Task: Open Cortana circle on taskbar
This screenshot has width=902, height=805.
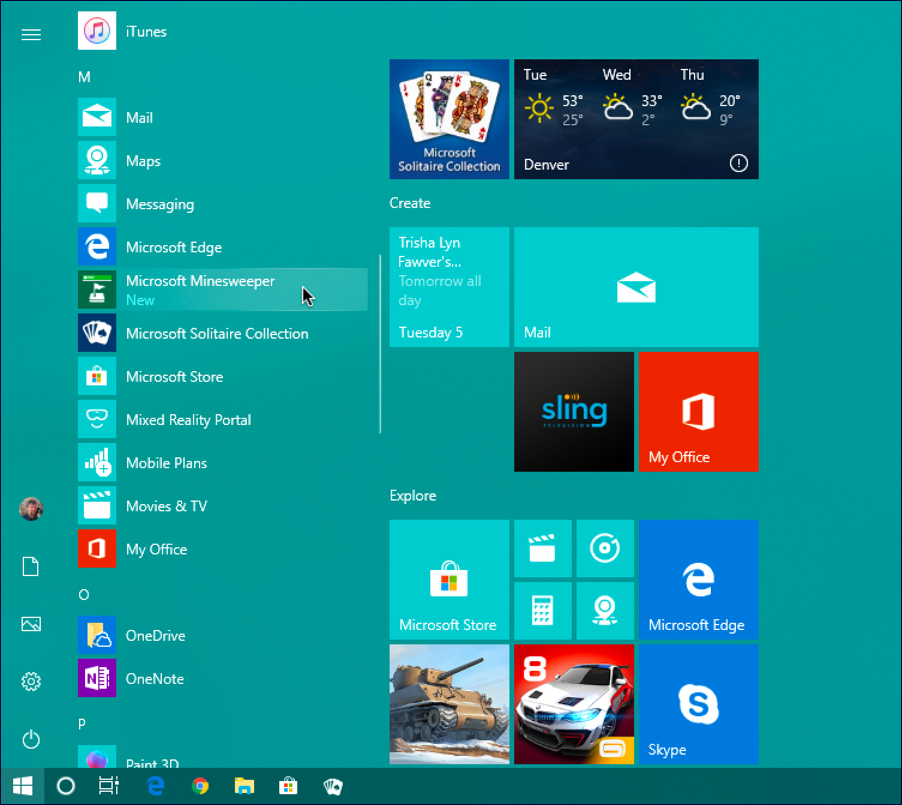Action: (x=66, y=786)
